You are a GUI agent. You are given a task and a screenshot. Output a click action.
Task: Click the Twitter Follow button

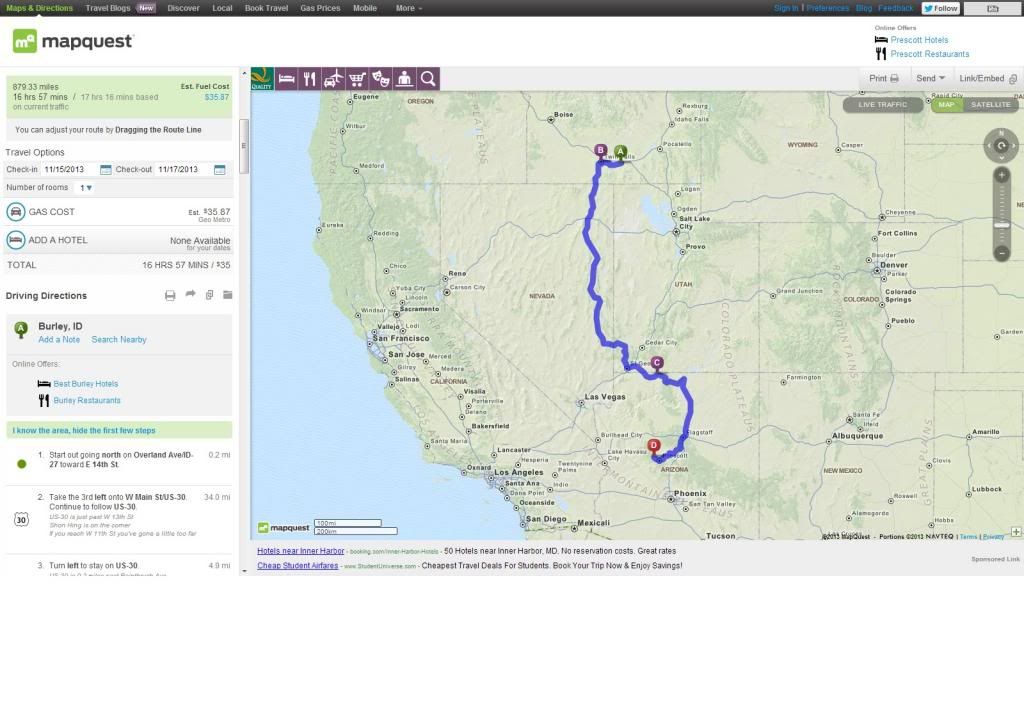940,8
